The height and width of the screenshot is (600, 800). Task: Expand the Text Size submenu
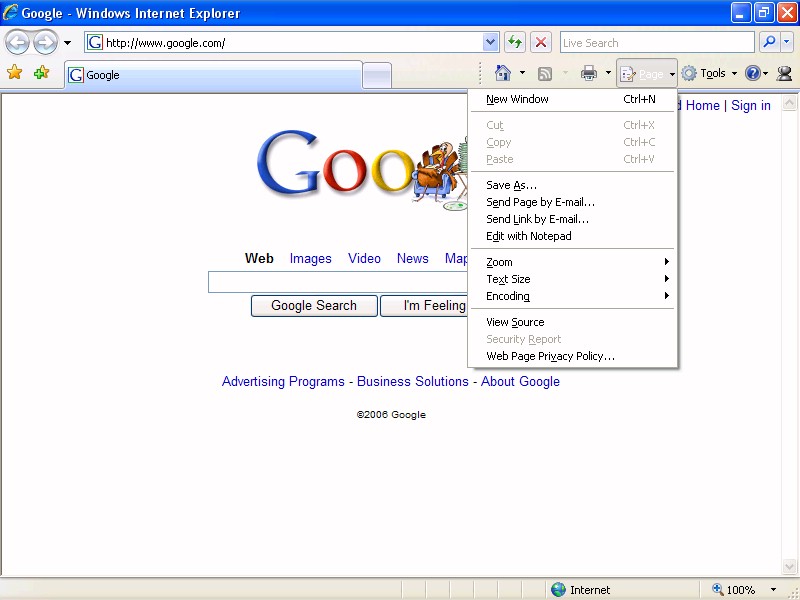(572, 279)
